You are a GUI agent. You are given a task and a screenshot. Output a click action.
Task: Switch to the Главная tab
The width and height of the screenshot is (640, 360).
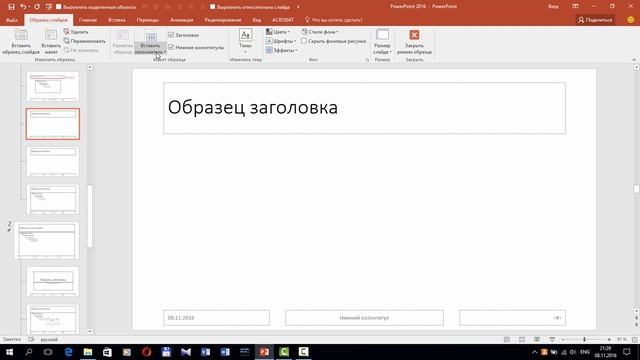point(88,20)
